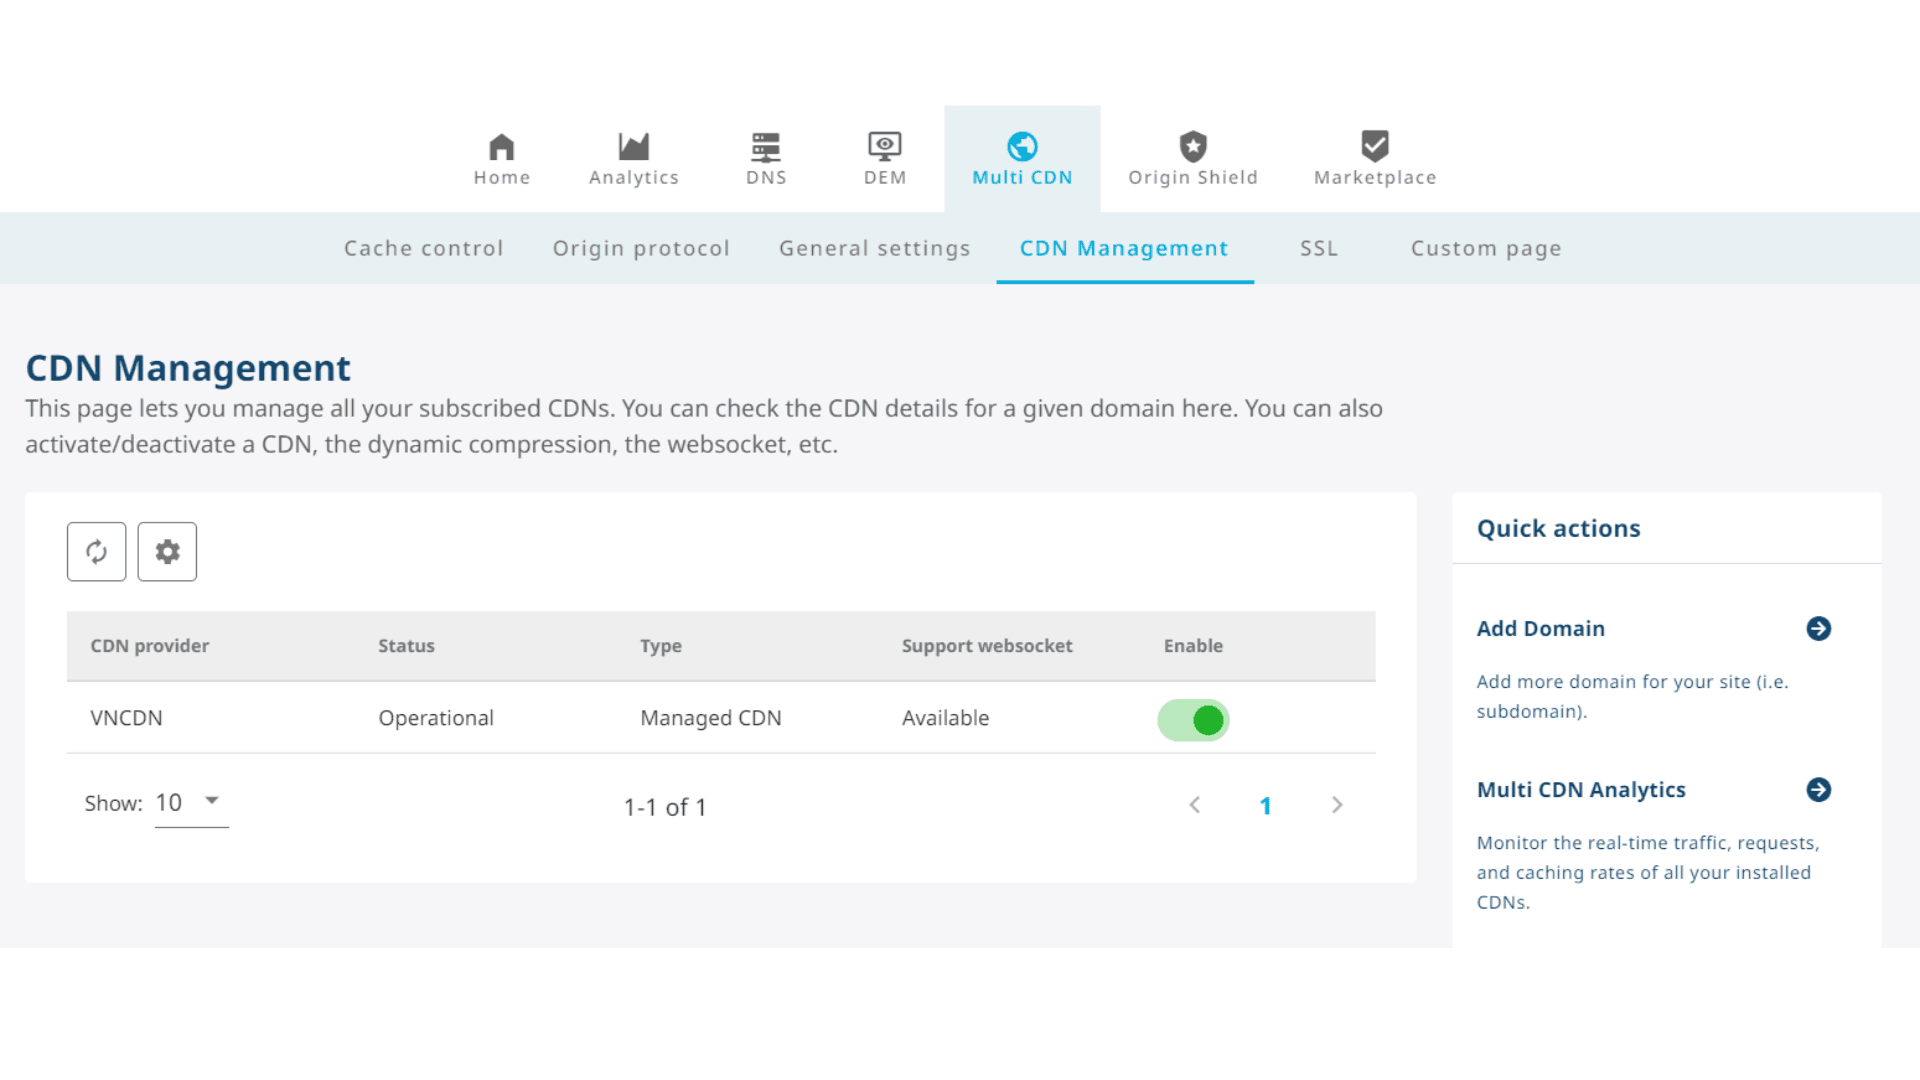Viewport: 1920px width, 1080px height.
Task: Switch to the Origin protocol tab
Action: click(x=641, y=249)
